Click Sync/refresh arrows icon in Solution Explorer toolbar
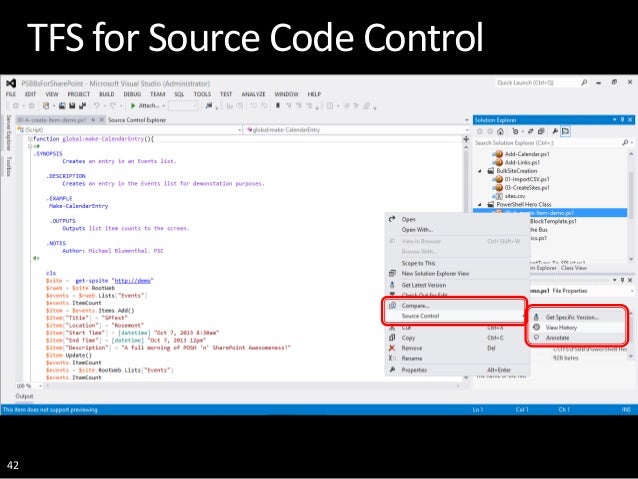 (x=531, y=131)
